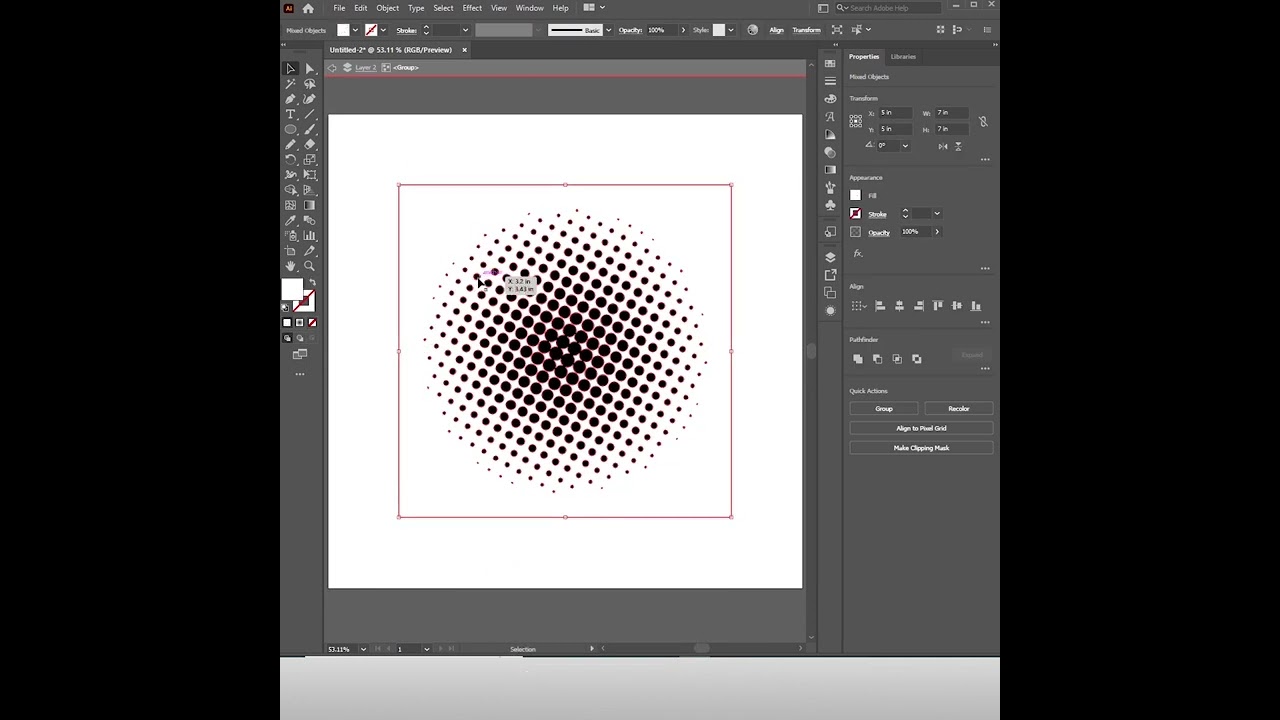Select the Rotate tool
The height and width of the screenshot is (720, 1280).
tap(290, 159)
